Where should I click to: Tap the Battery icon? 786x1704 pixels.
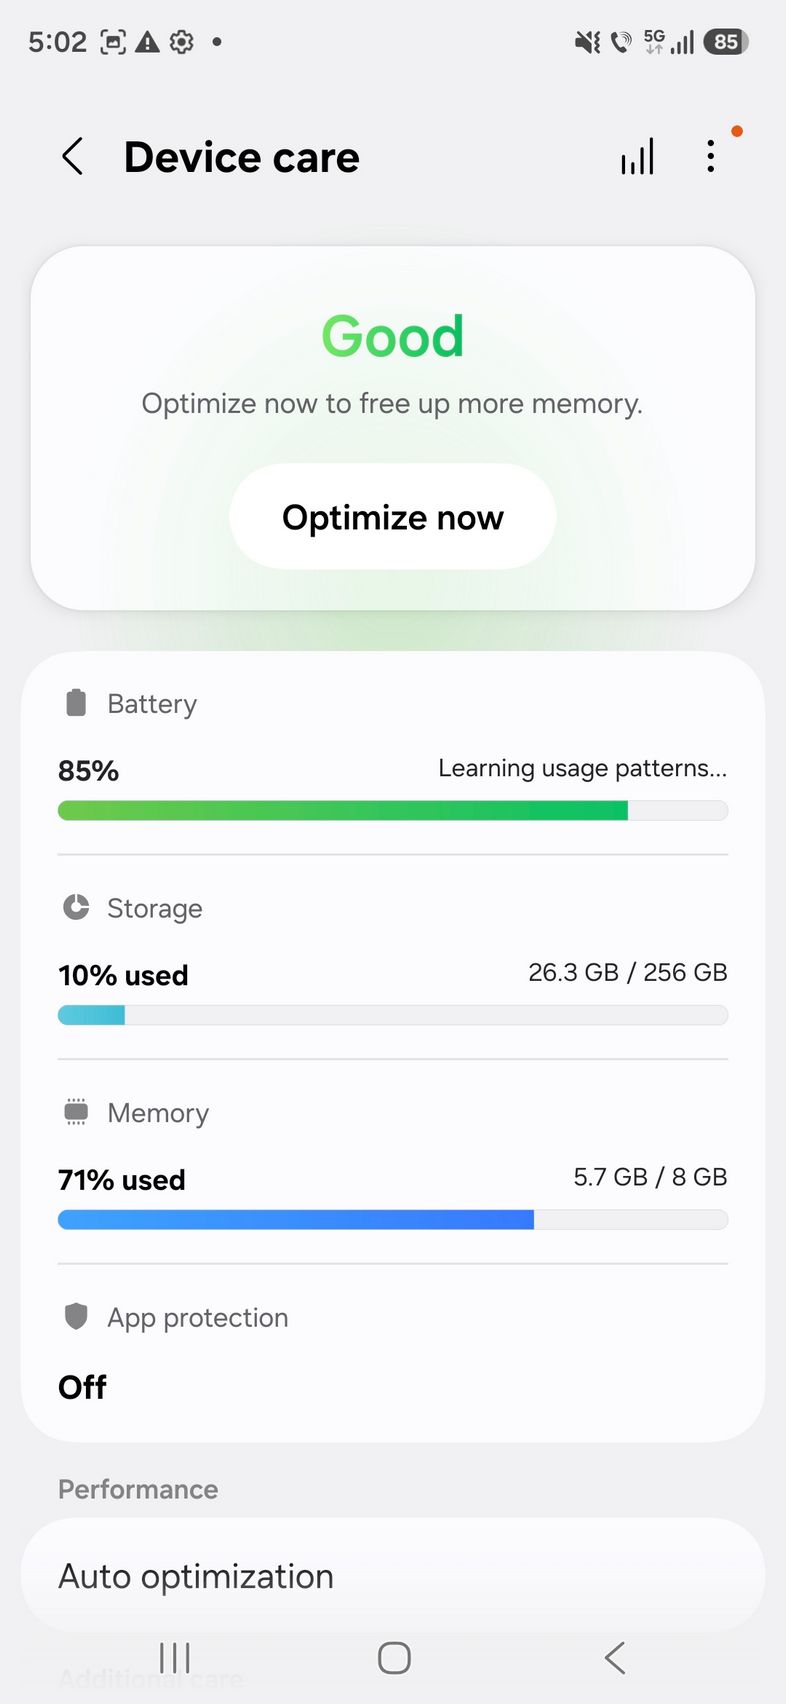point(76,703)
